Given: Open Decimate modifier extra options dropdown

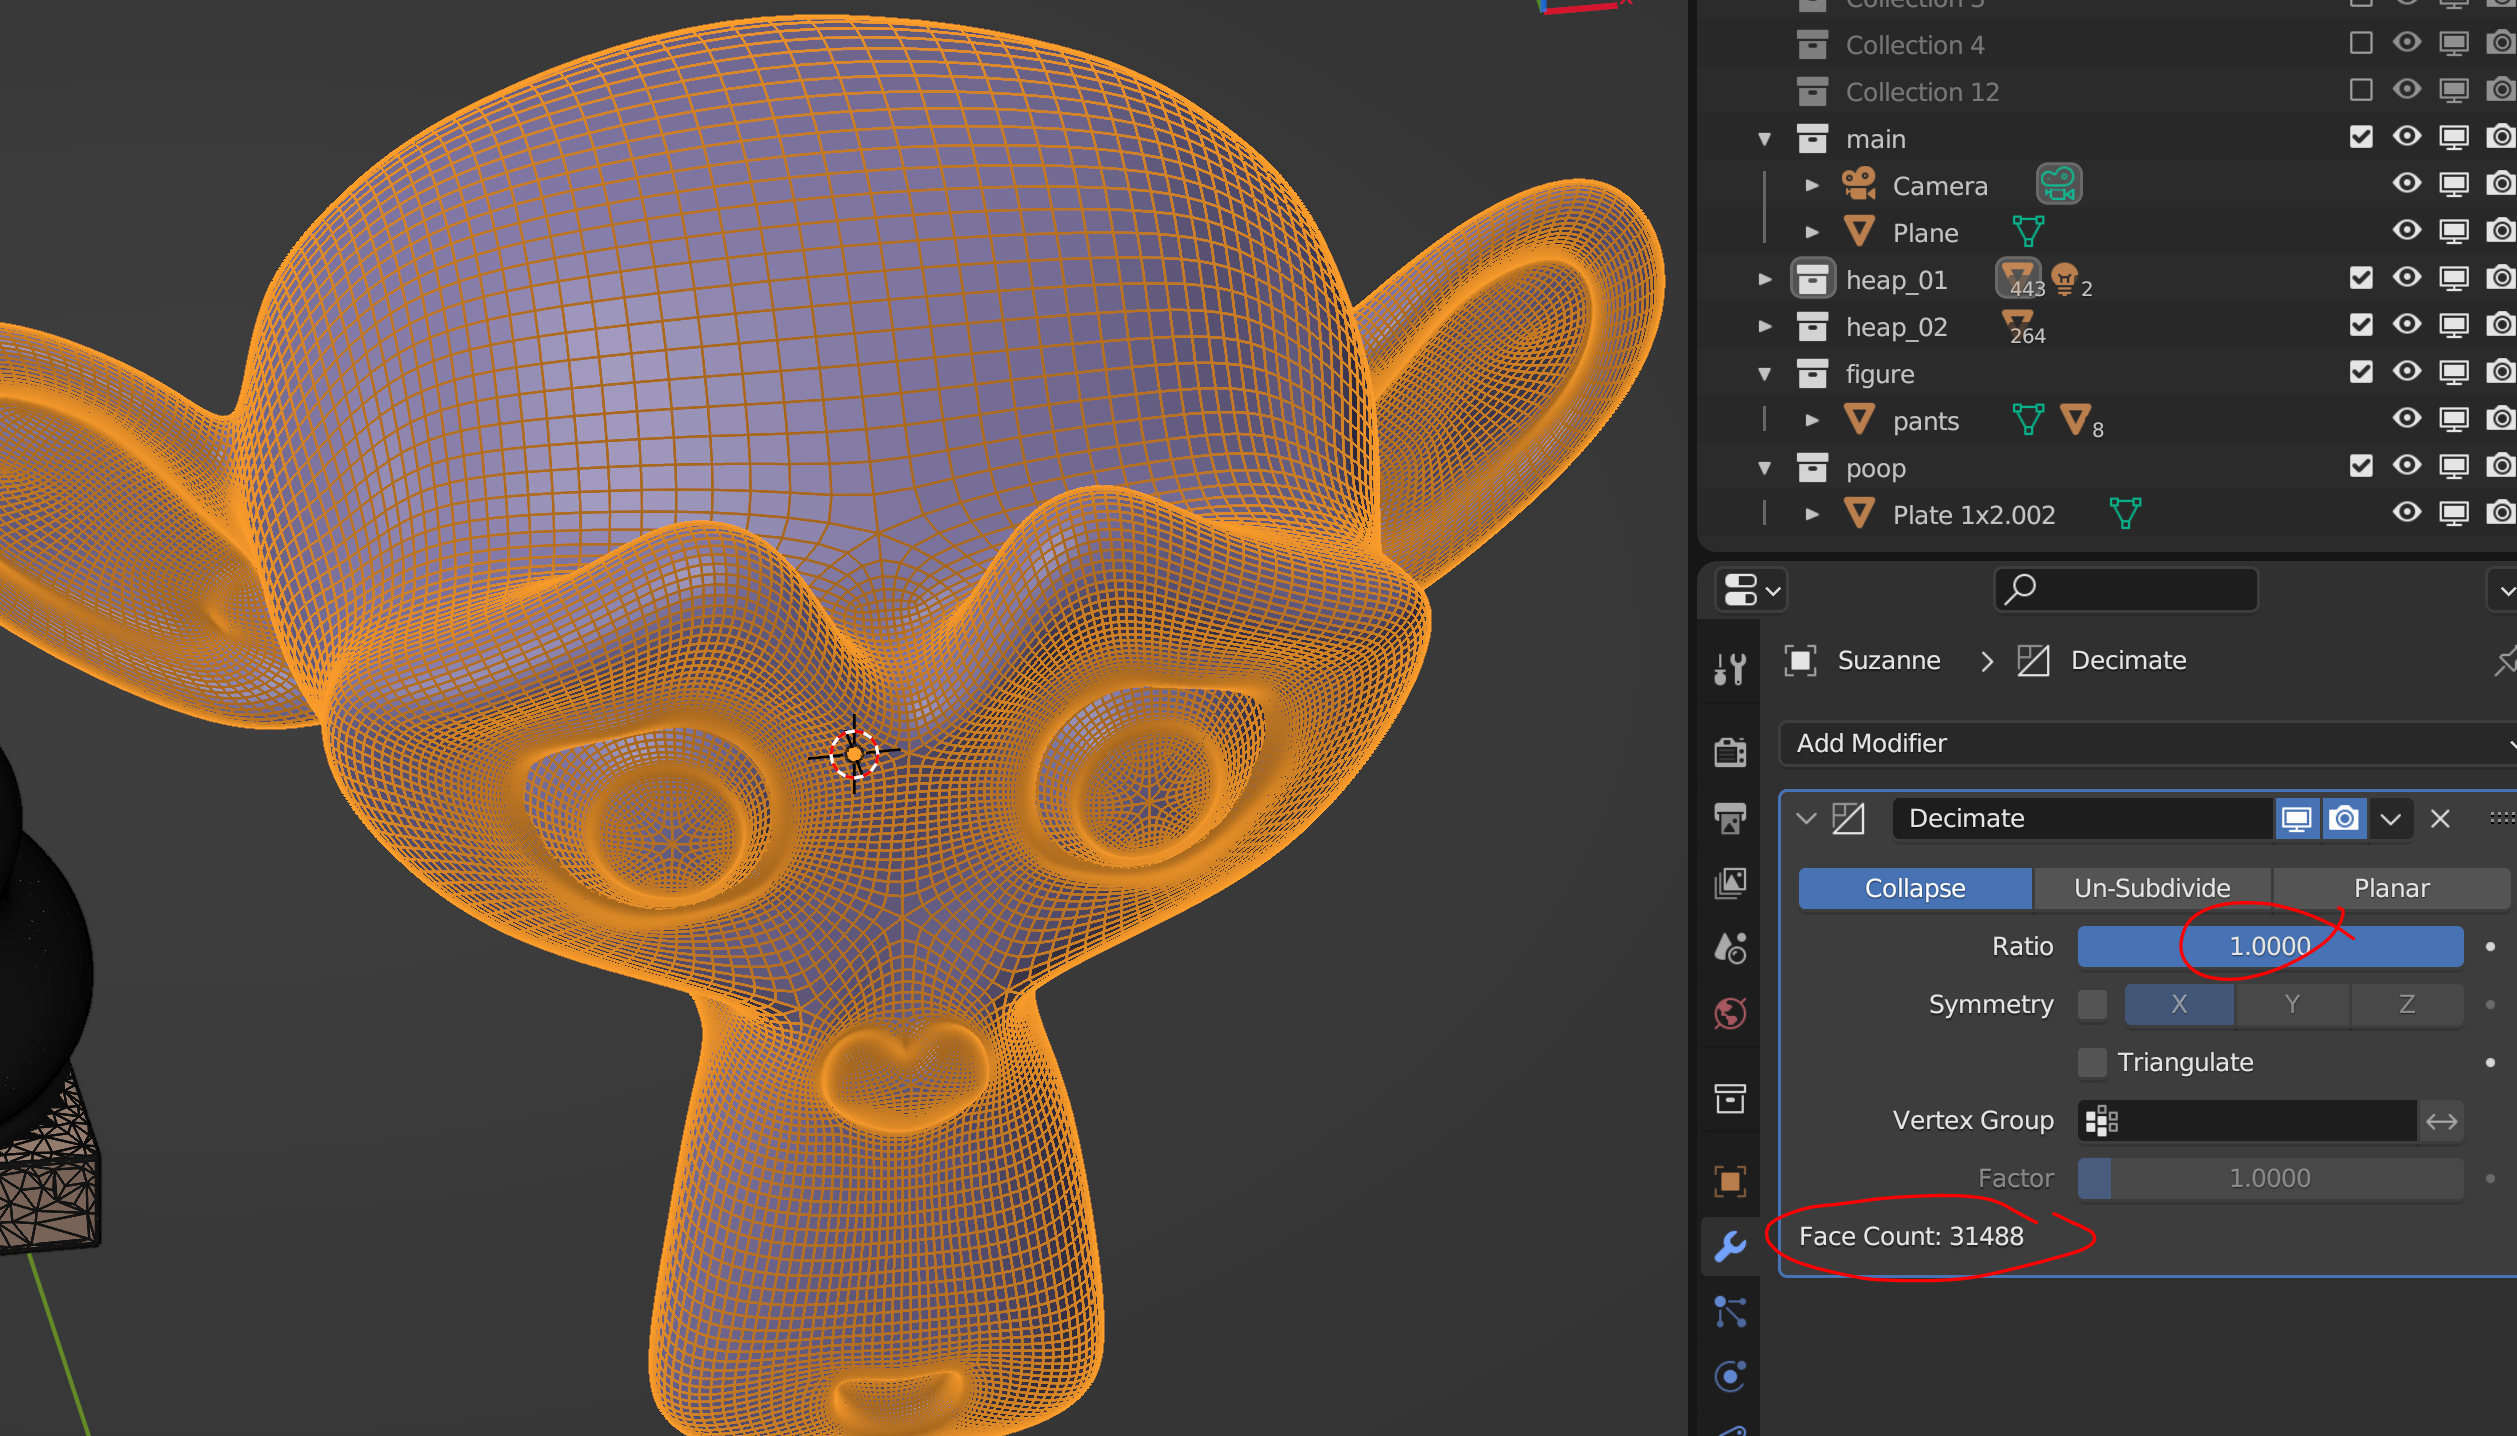Looking at the screenshot, I should point(2391,819).
